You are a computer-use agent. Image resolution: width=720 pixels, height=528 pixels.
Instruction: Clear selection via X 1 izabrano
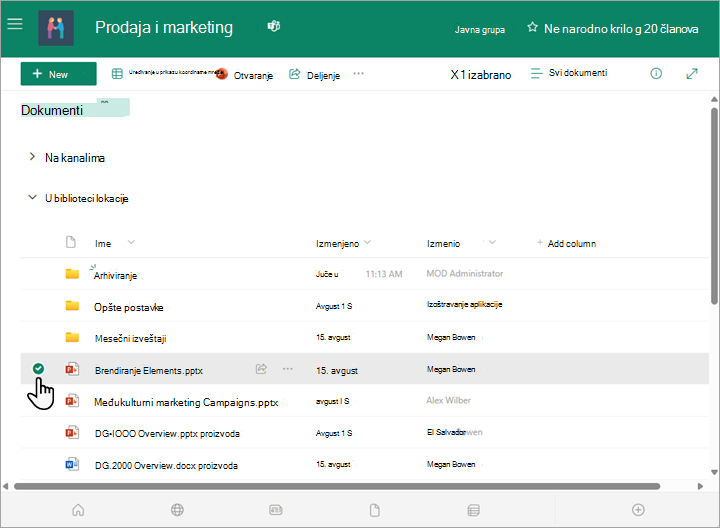pos(480,75)
